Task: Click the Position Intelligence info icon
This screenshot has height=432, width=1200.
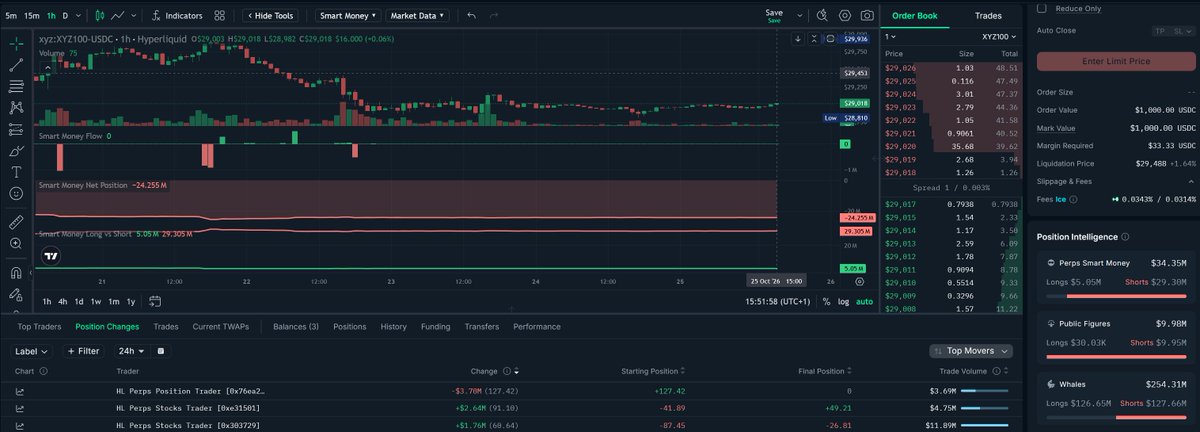Action: (x=1126, y=237)
